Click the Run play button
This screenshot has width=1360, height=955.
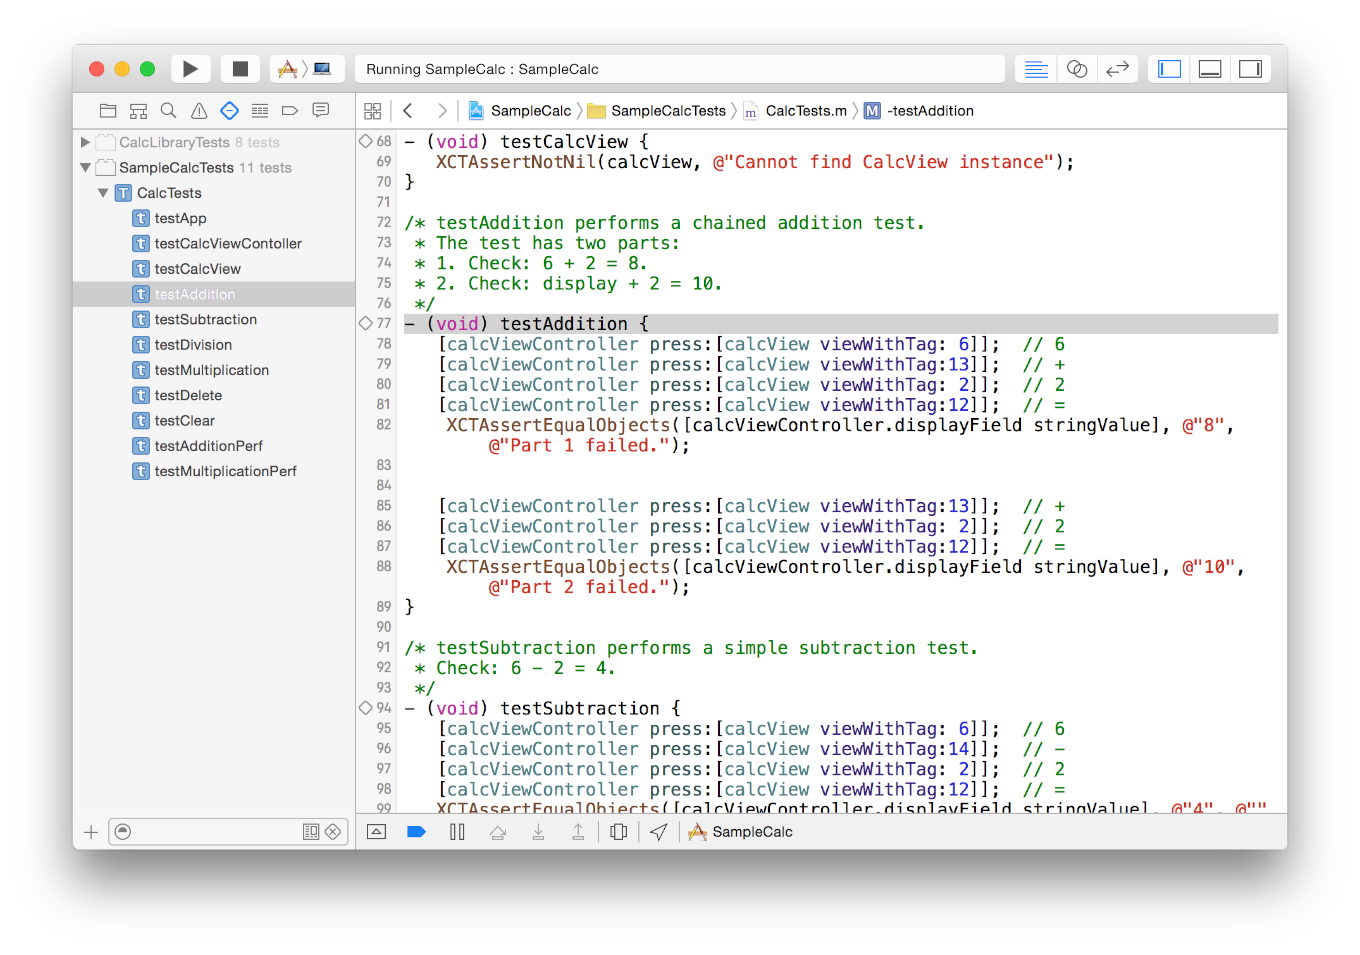coord(190,69)
